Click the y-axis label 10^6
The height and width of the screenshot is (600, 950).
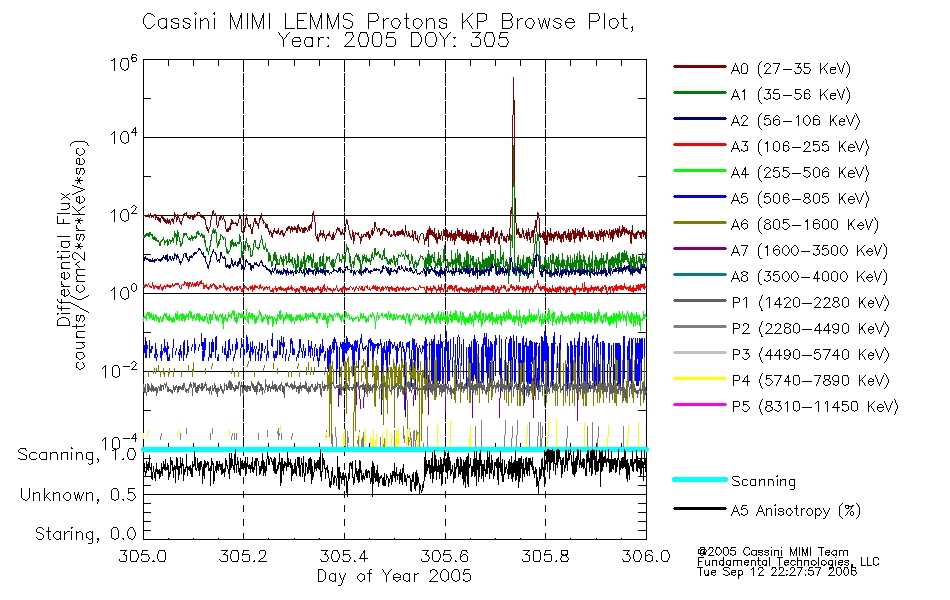[x=124, y=62]
